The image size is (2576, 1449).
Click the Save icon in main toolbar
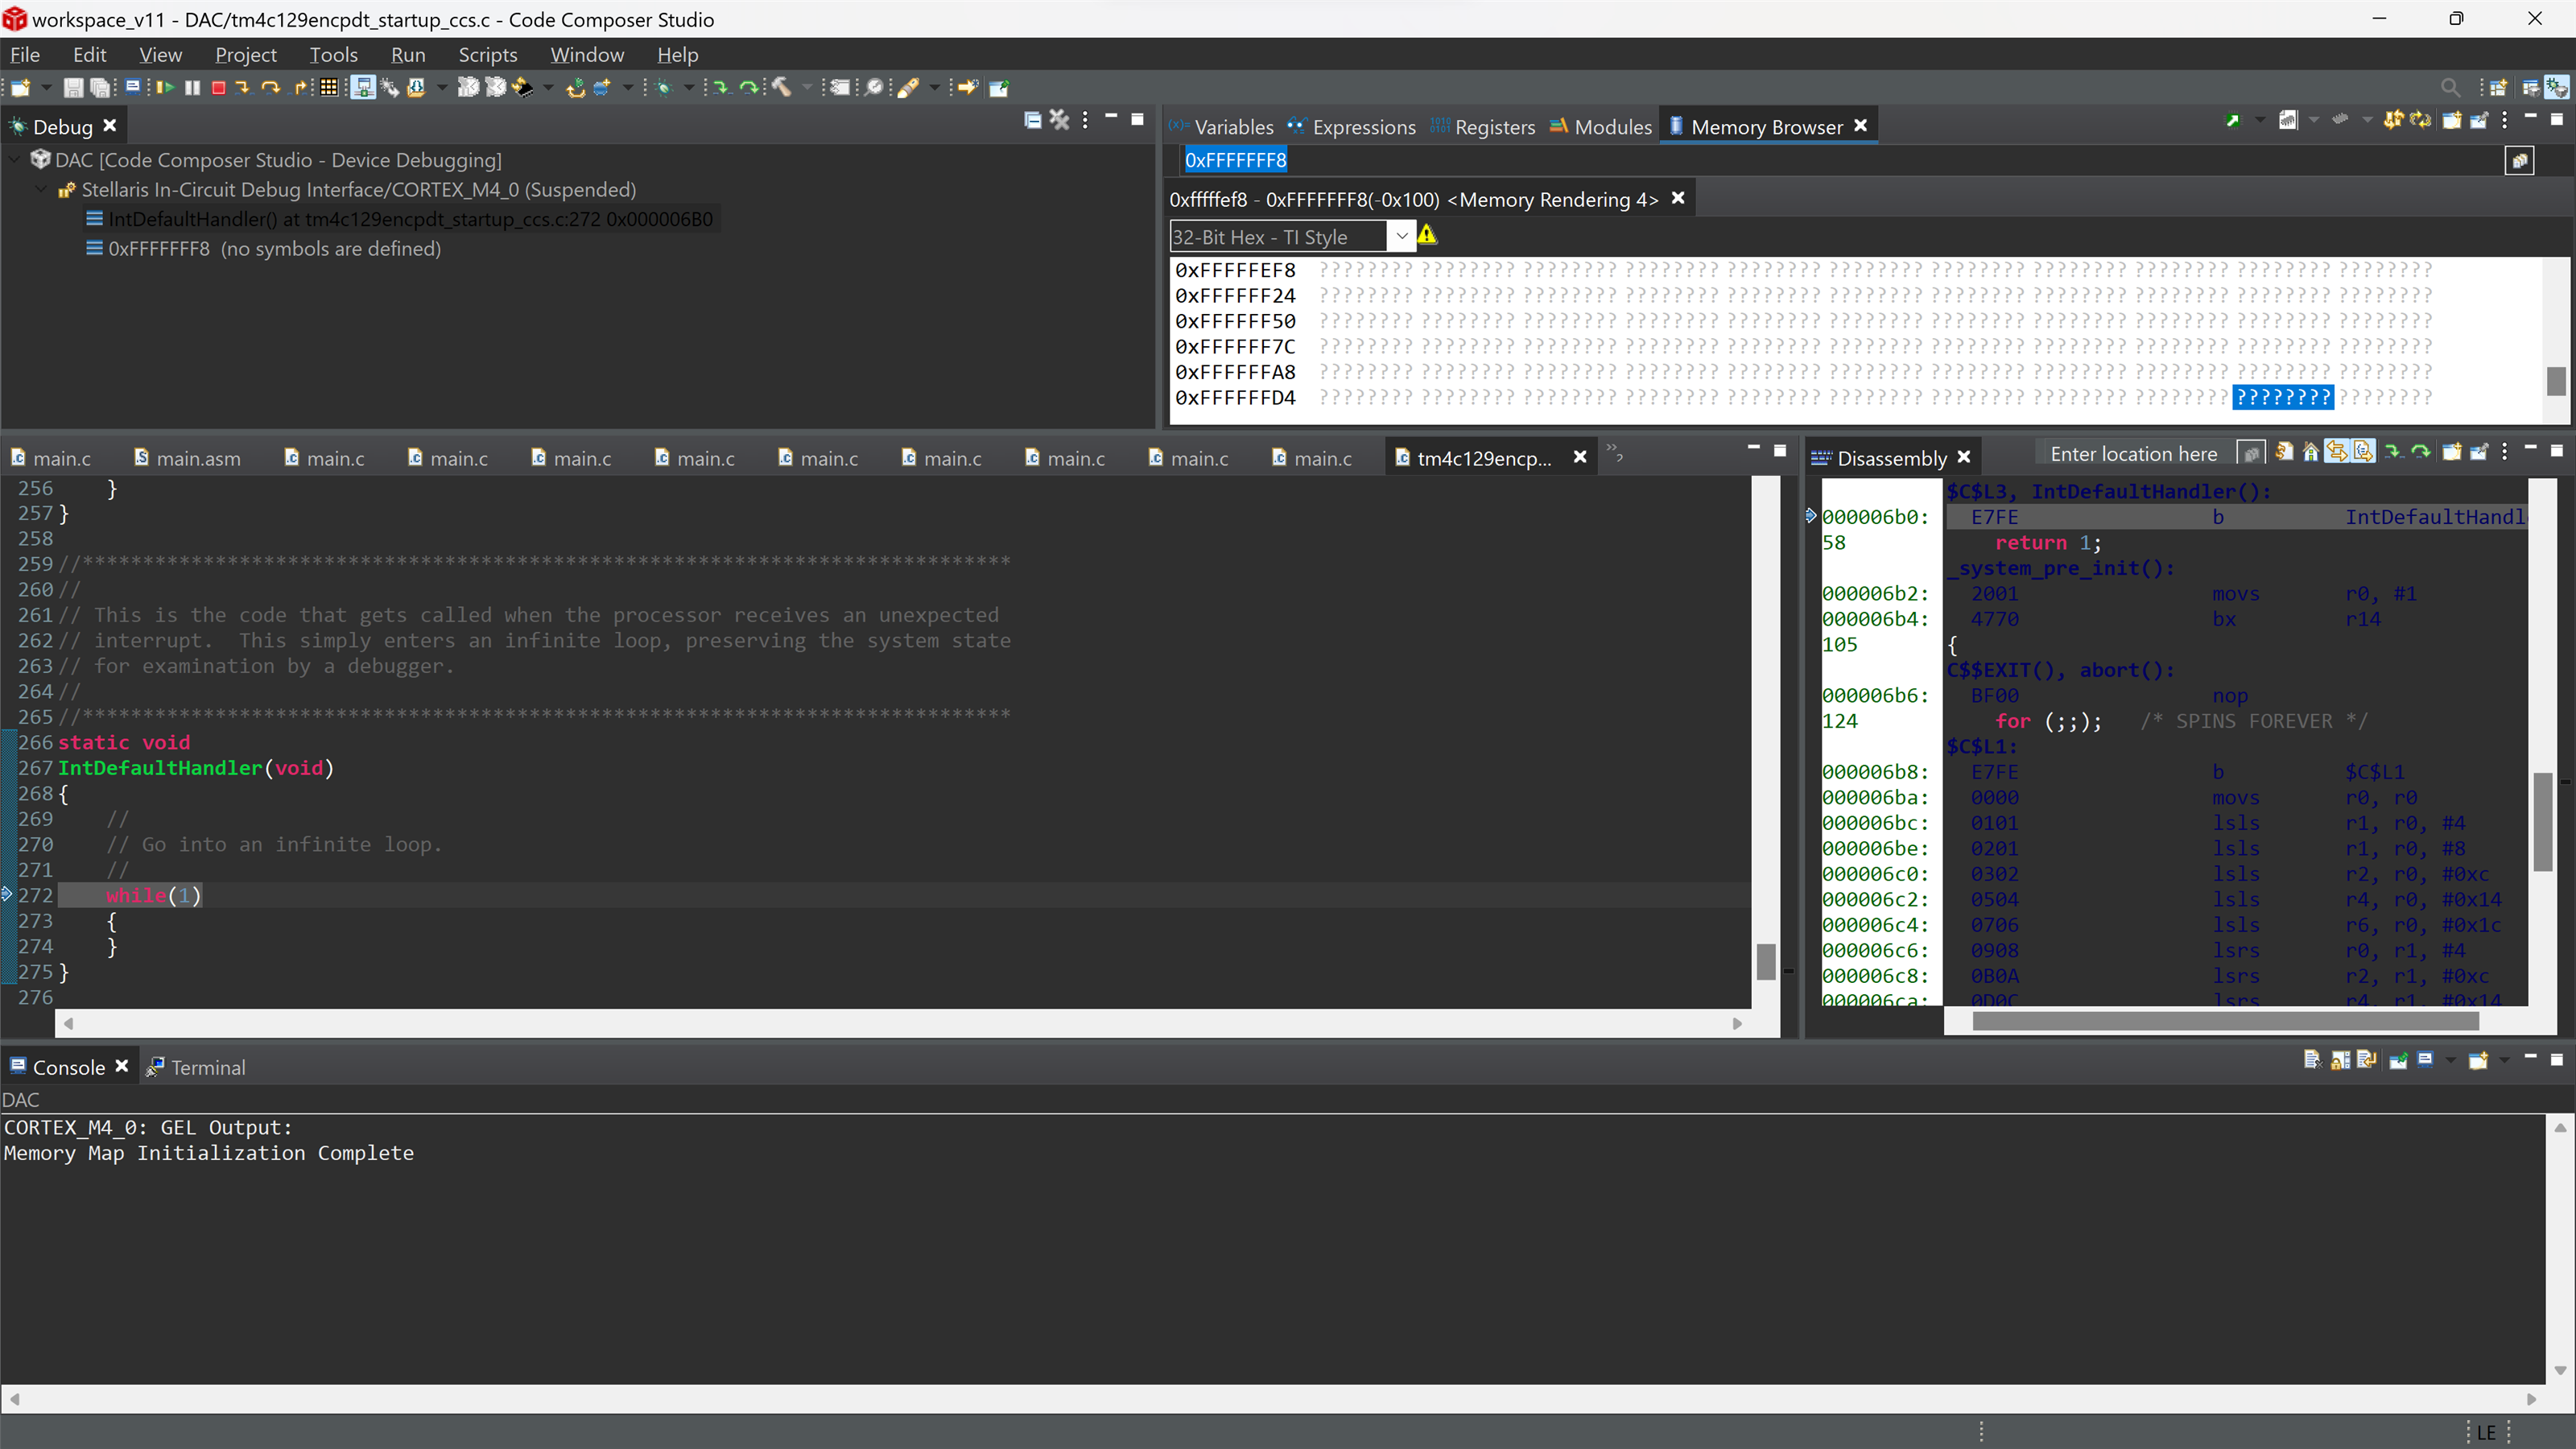click(73, 88)
